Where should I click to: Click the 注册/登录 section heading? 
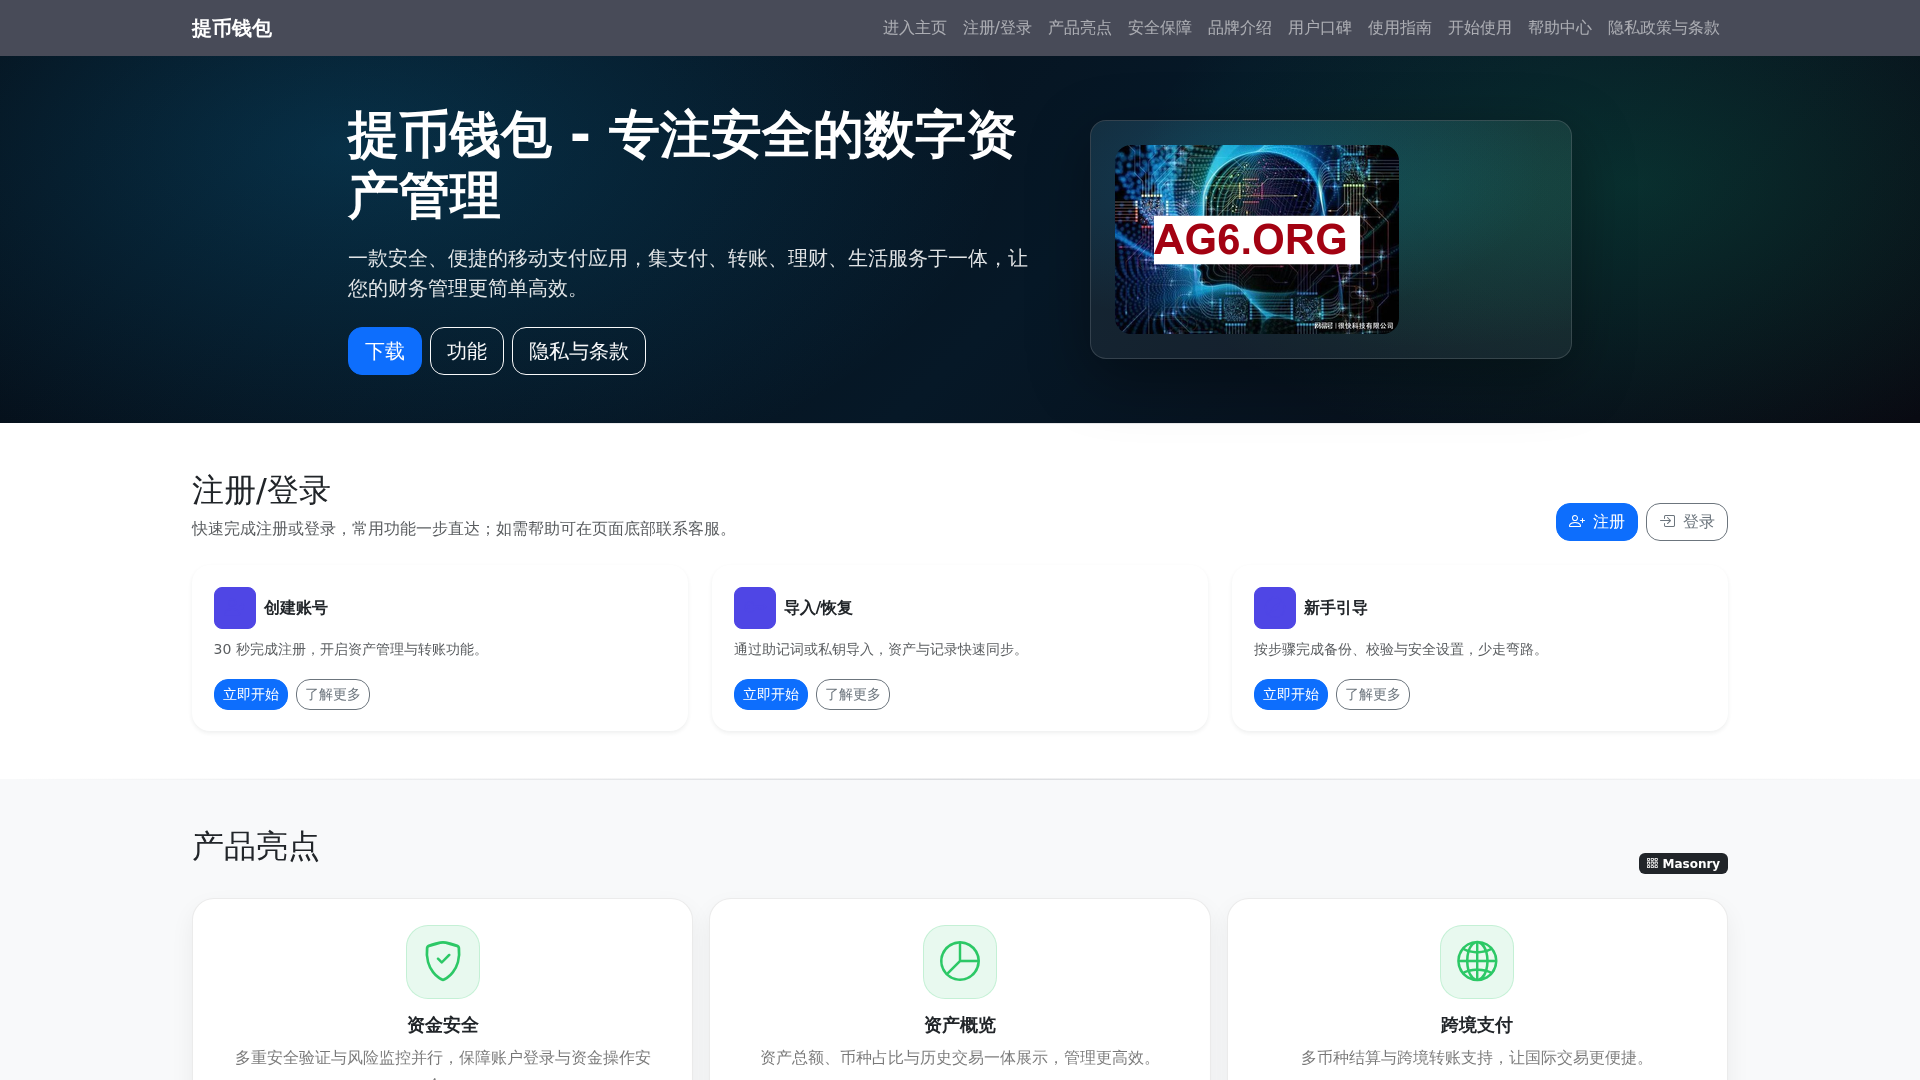pos(261,491)
